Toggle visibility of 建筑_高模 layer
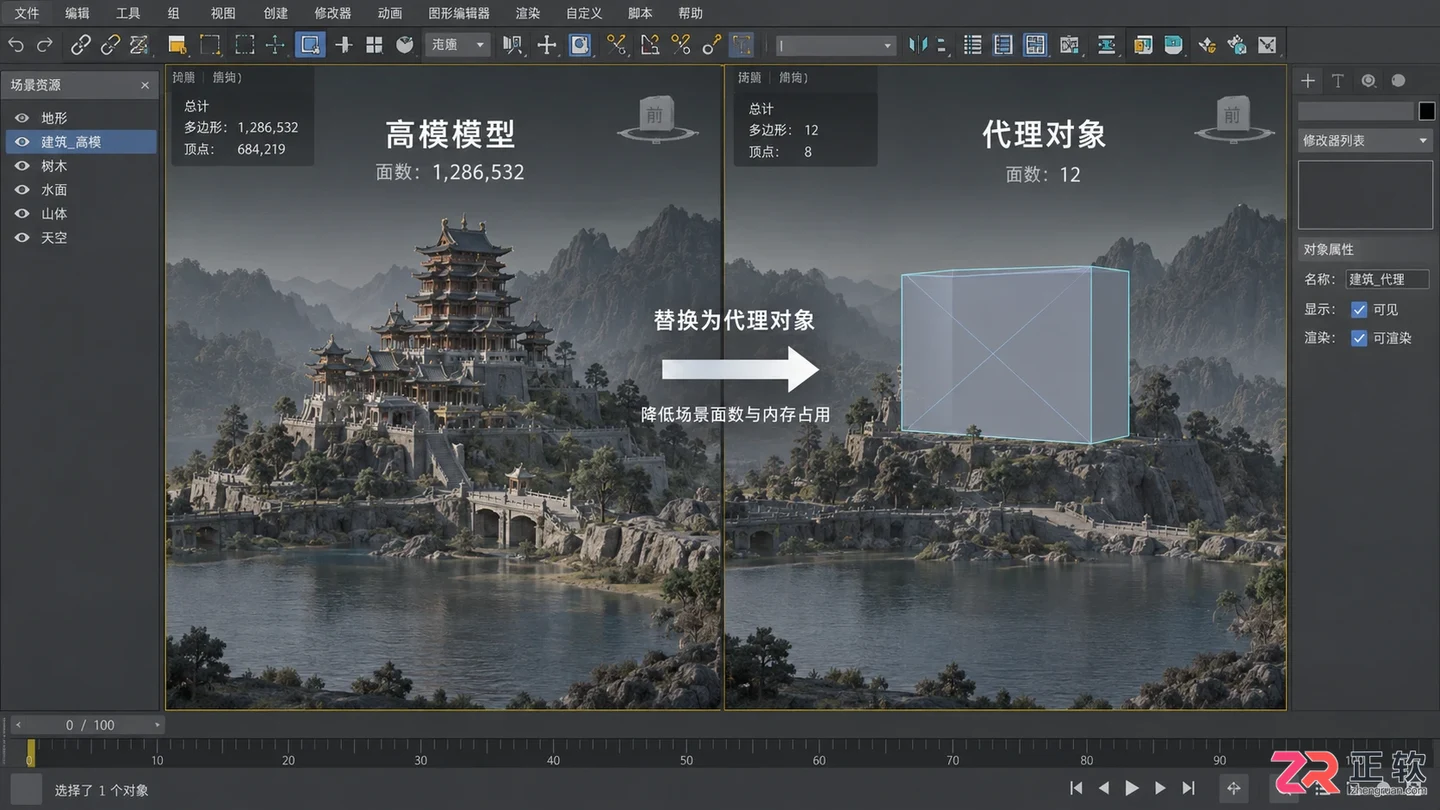Image resolution: width=1440 pixels, height=810 pixels. 21,142
